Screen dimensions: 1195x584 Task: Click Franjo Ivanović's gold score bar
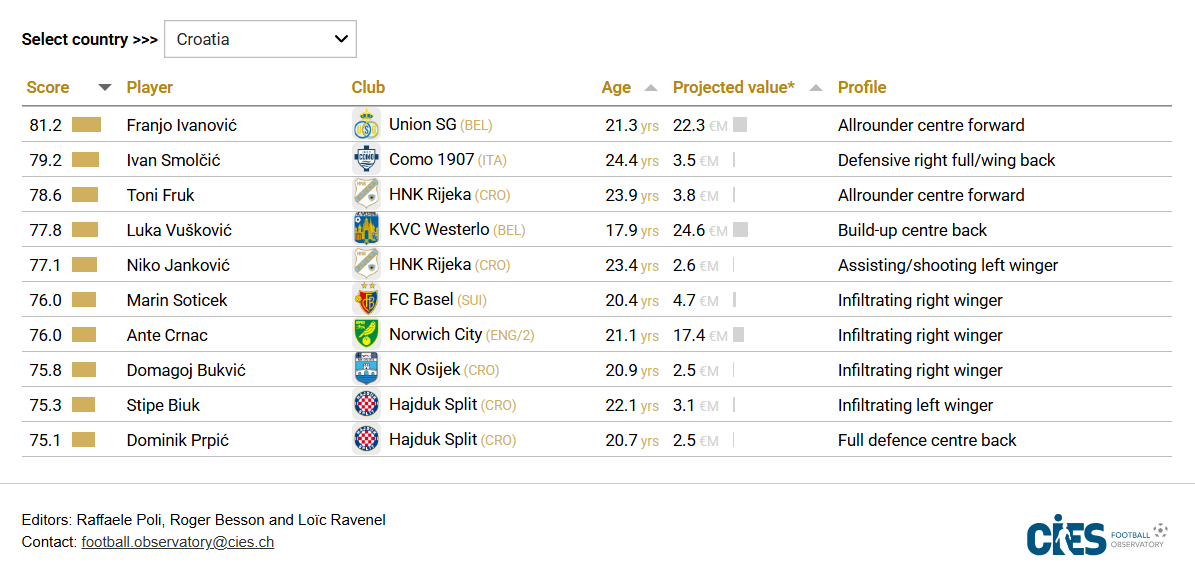(x=87, y=125)
